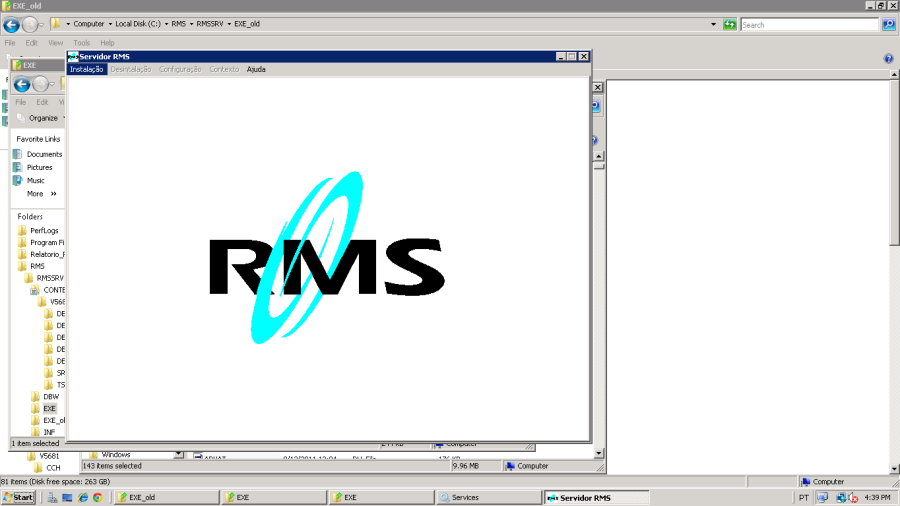Open the Help menu of EXE_old window
900x506 pixels.
(107, 43)
